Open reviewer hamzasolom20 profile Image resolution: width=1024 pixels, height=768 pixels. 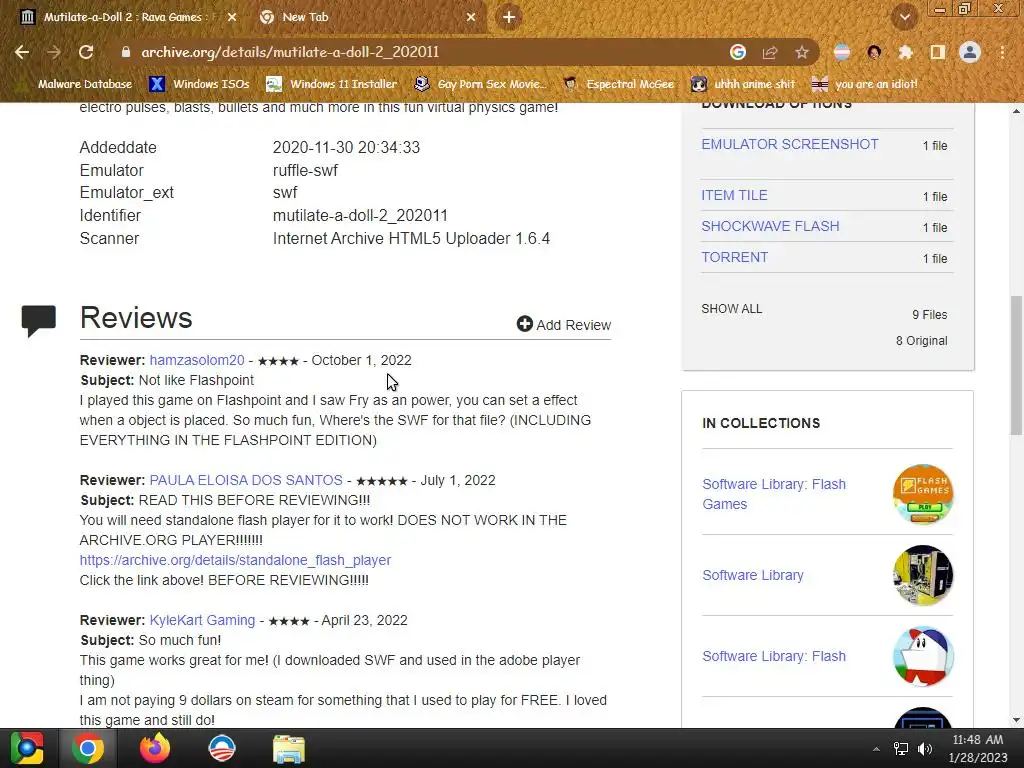pyautogui.click(x=197, y=360)
